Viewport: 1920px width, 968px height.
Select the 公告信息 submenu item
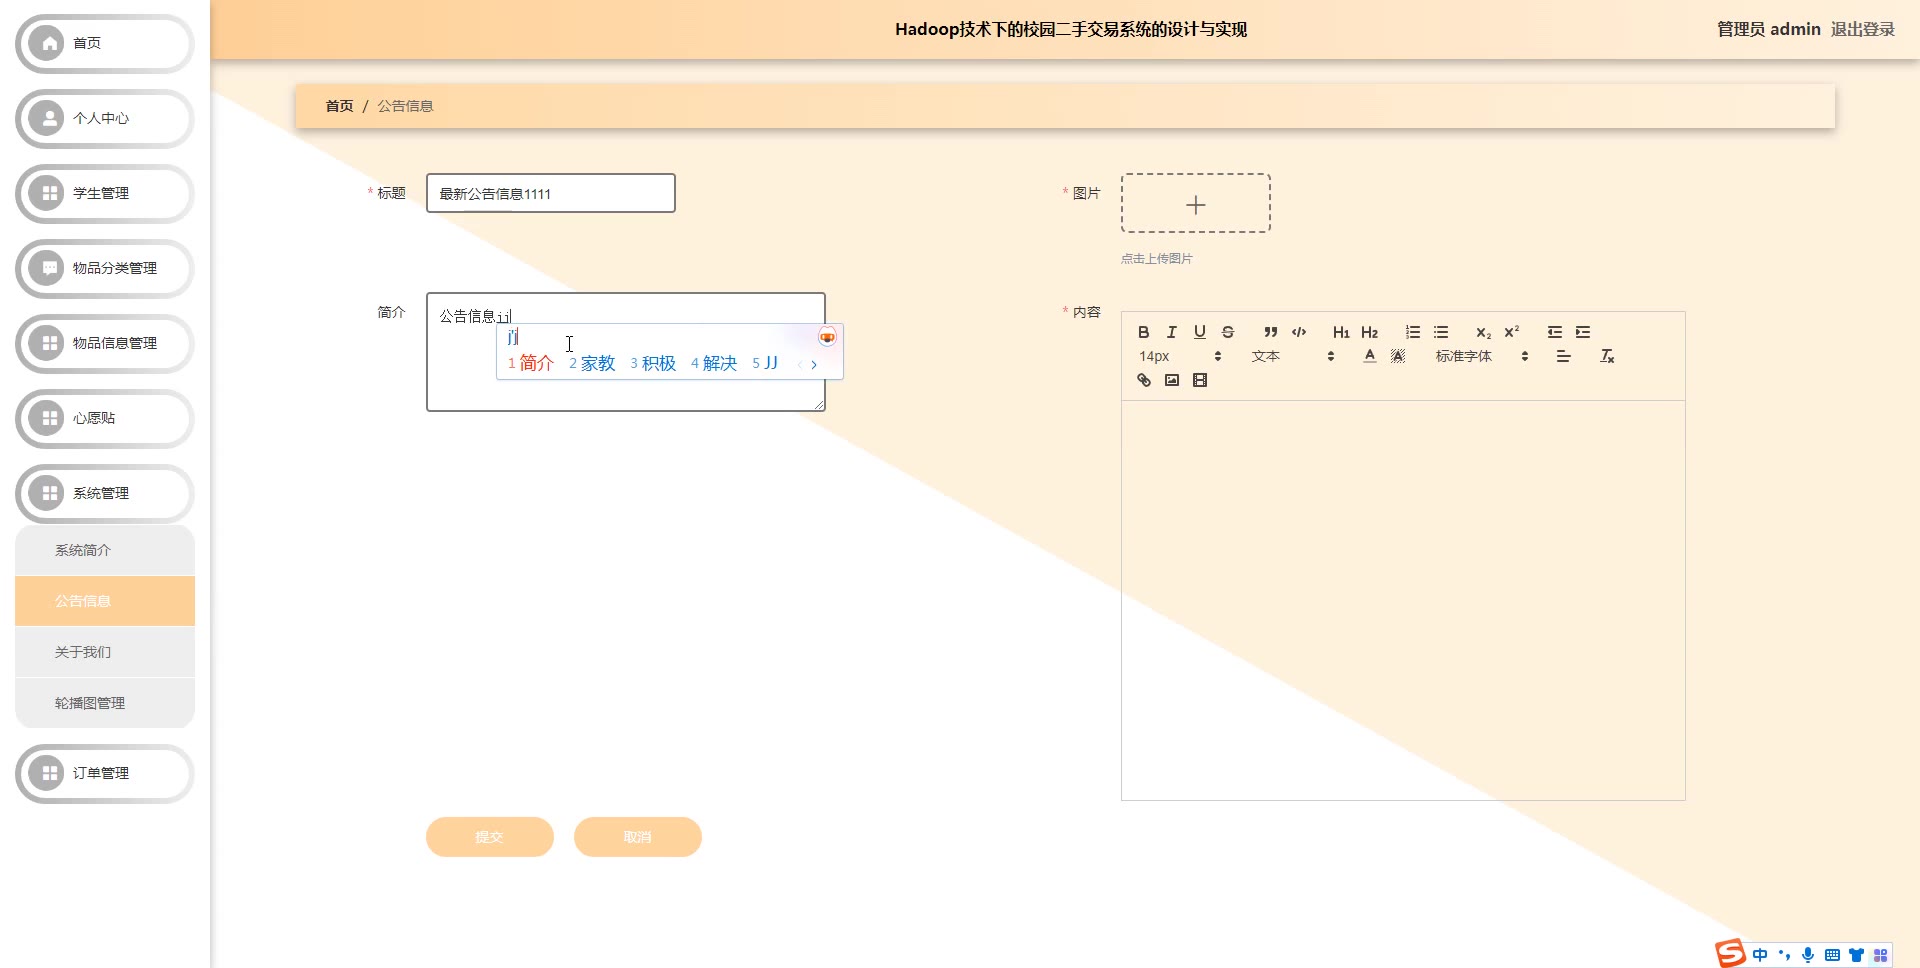click(x=105, y=601)
